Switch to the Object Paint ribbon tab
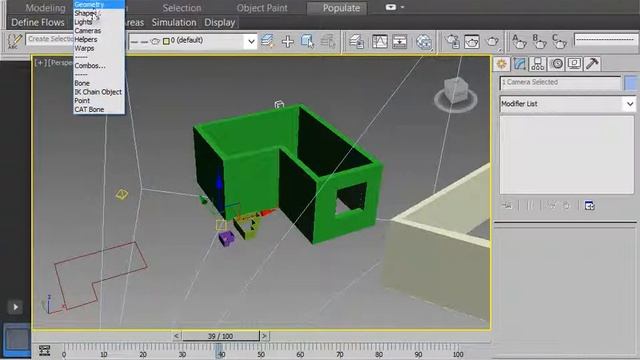The image size is (640, 360). coord(262,8)
